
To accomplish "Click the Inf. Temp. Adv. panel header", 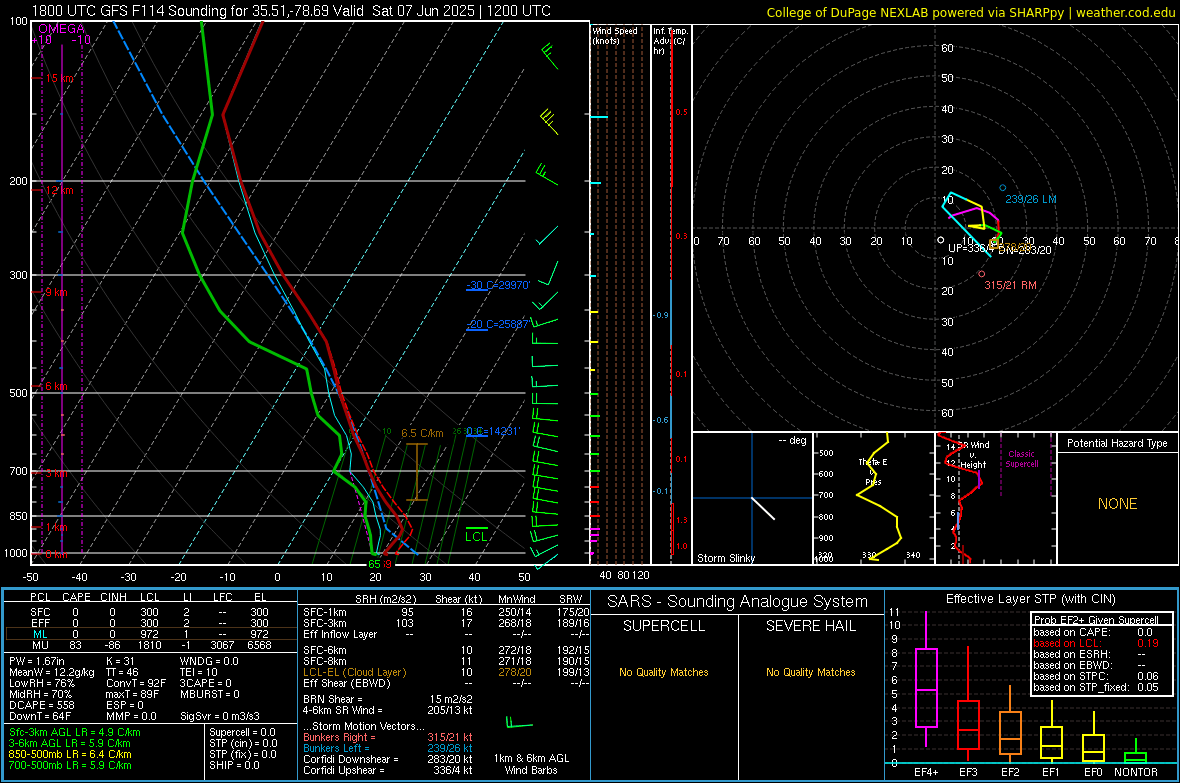I will click(x=670, y=41).
